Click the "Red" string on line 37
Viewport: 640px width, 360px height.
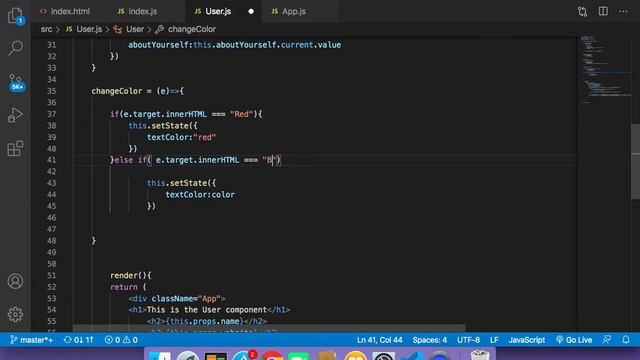[x=241, y=114]
